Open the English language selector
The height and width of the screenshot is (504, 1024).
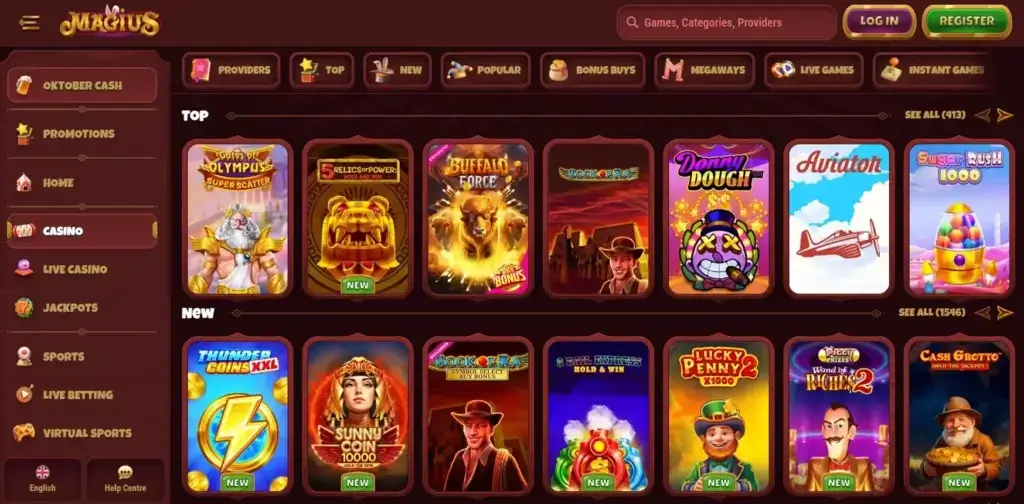42,480
